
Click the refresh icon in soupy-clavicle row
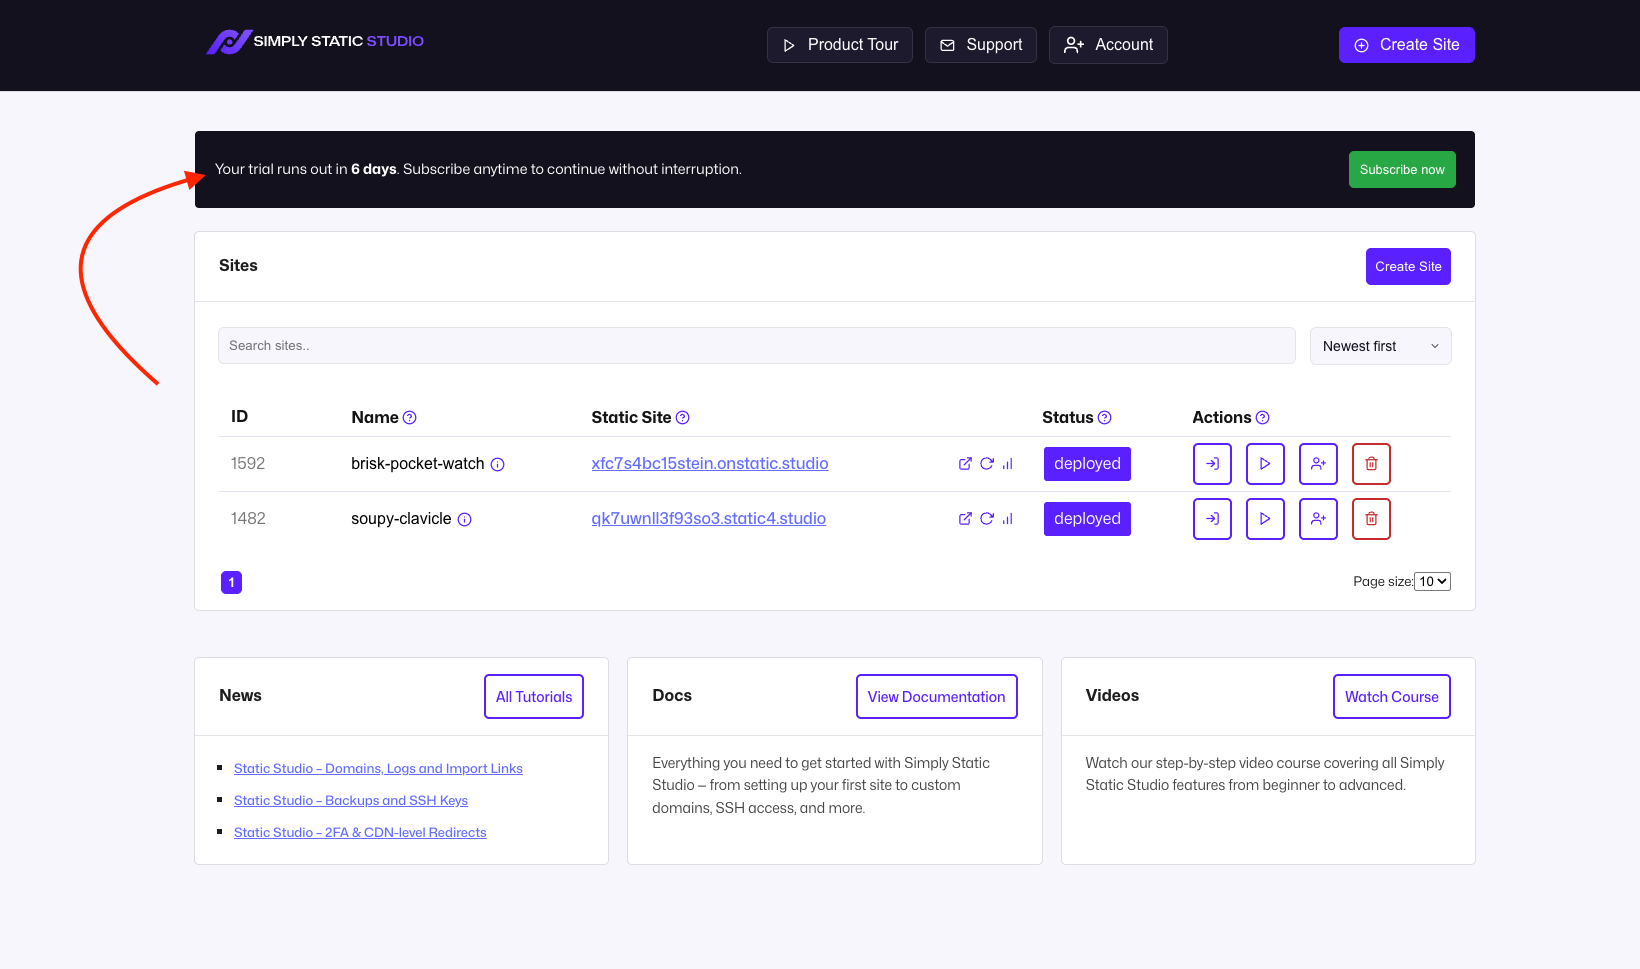coord(986,519)
